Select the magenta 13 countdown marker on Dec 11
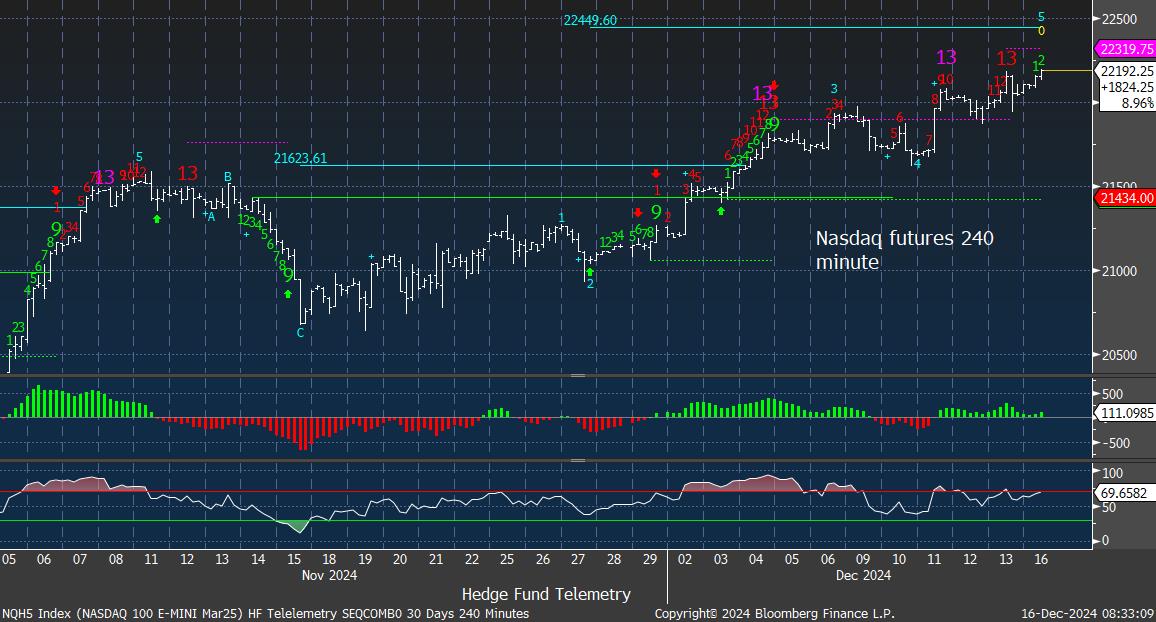The image size is (1156, 622). 946,57
